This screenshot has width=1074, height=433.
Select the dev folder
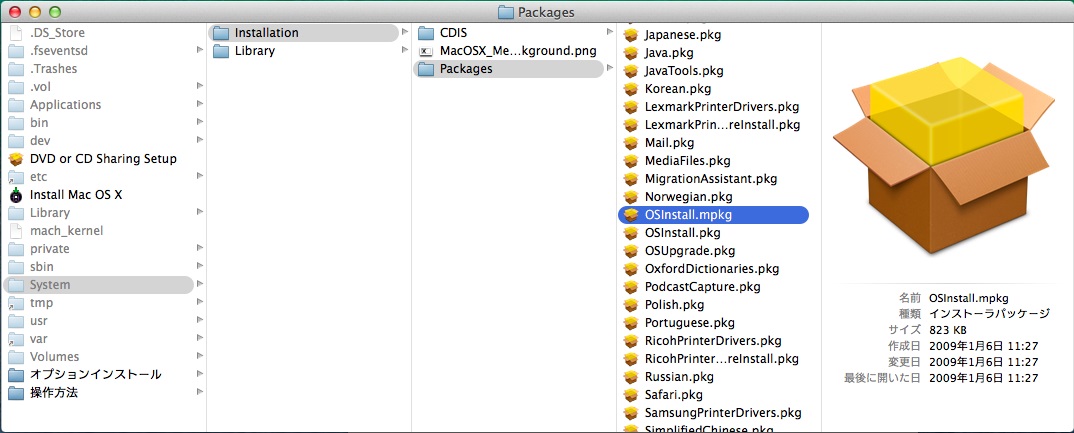pos(40,140)
